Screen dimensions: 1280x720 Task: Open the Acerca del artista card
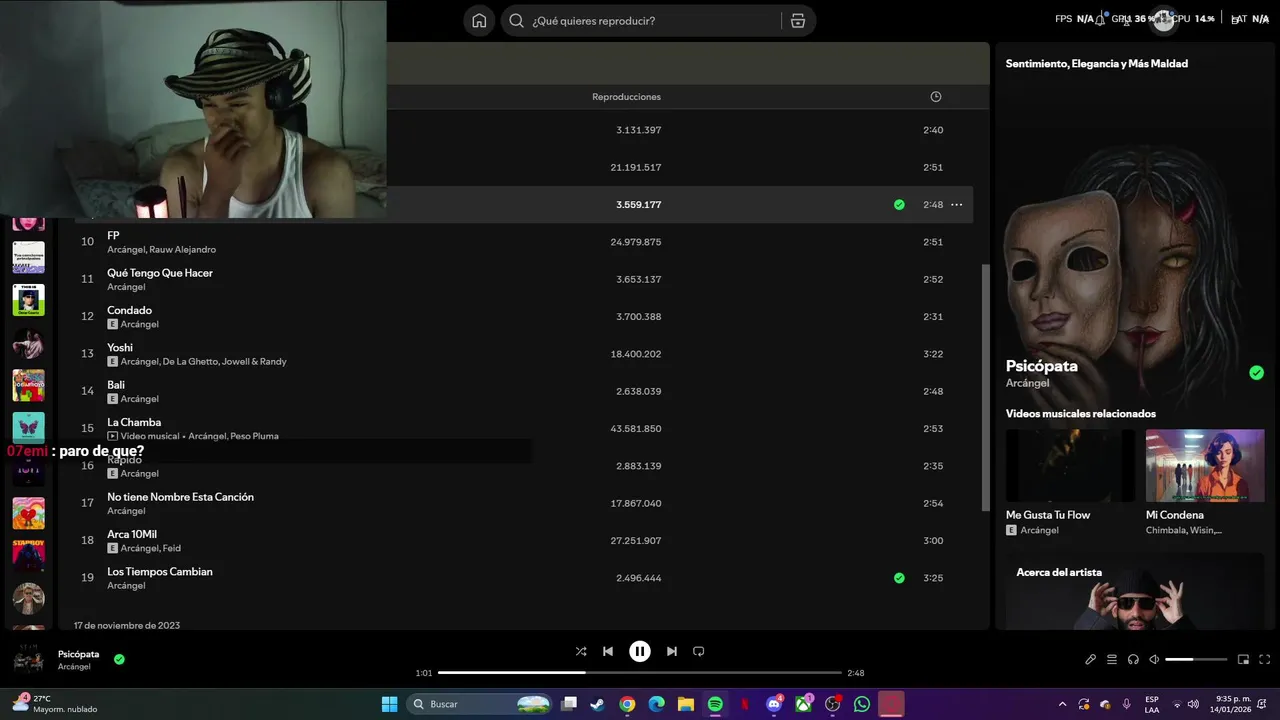1135,592
